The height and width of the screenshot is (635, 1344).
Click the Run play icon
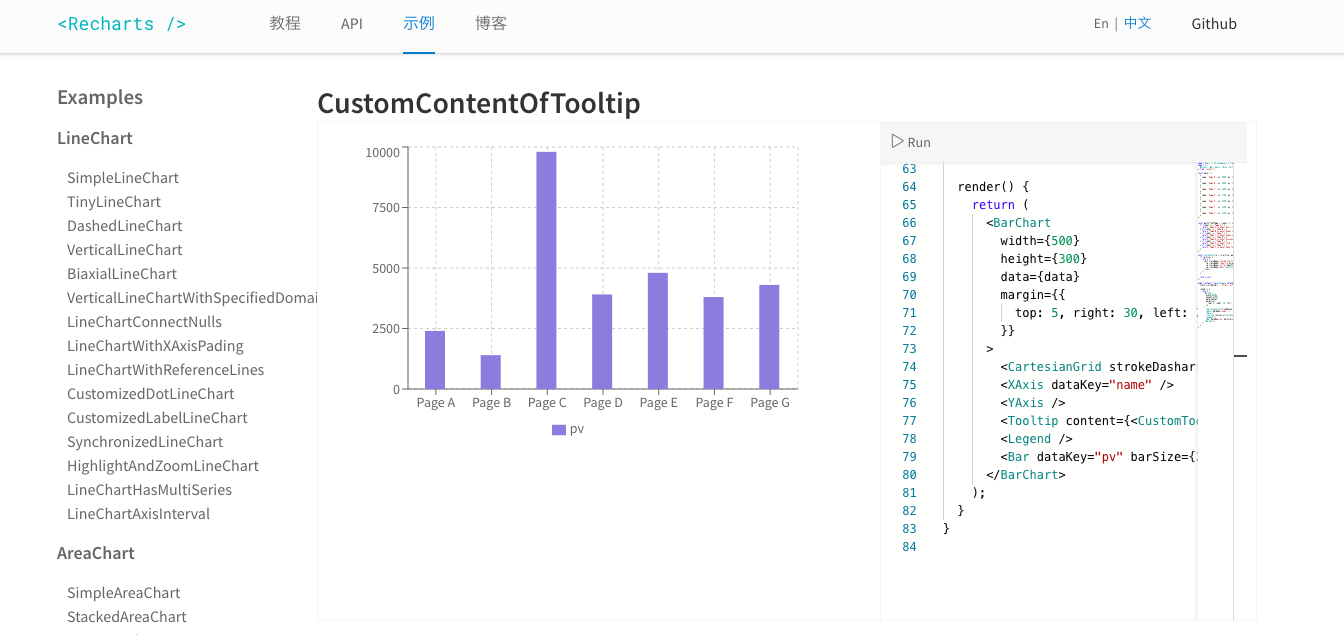coord(897,142)
